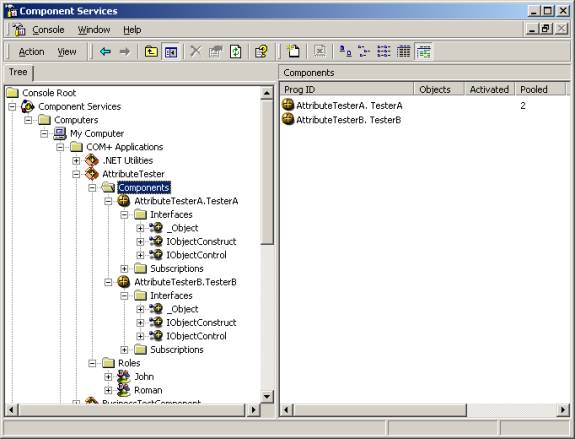This screenshot has width=575, height=439.
Task: Click the Delete X toolbar icon
Action: coord(196,52)
